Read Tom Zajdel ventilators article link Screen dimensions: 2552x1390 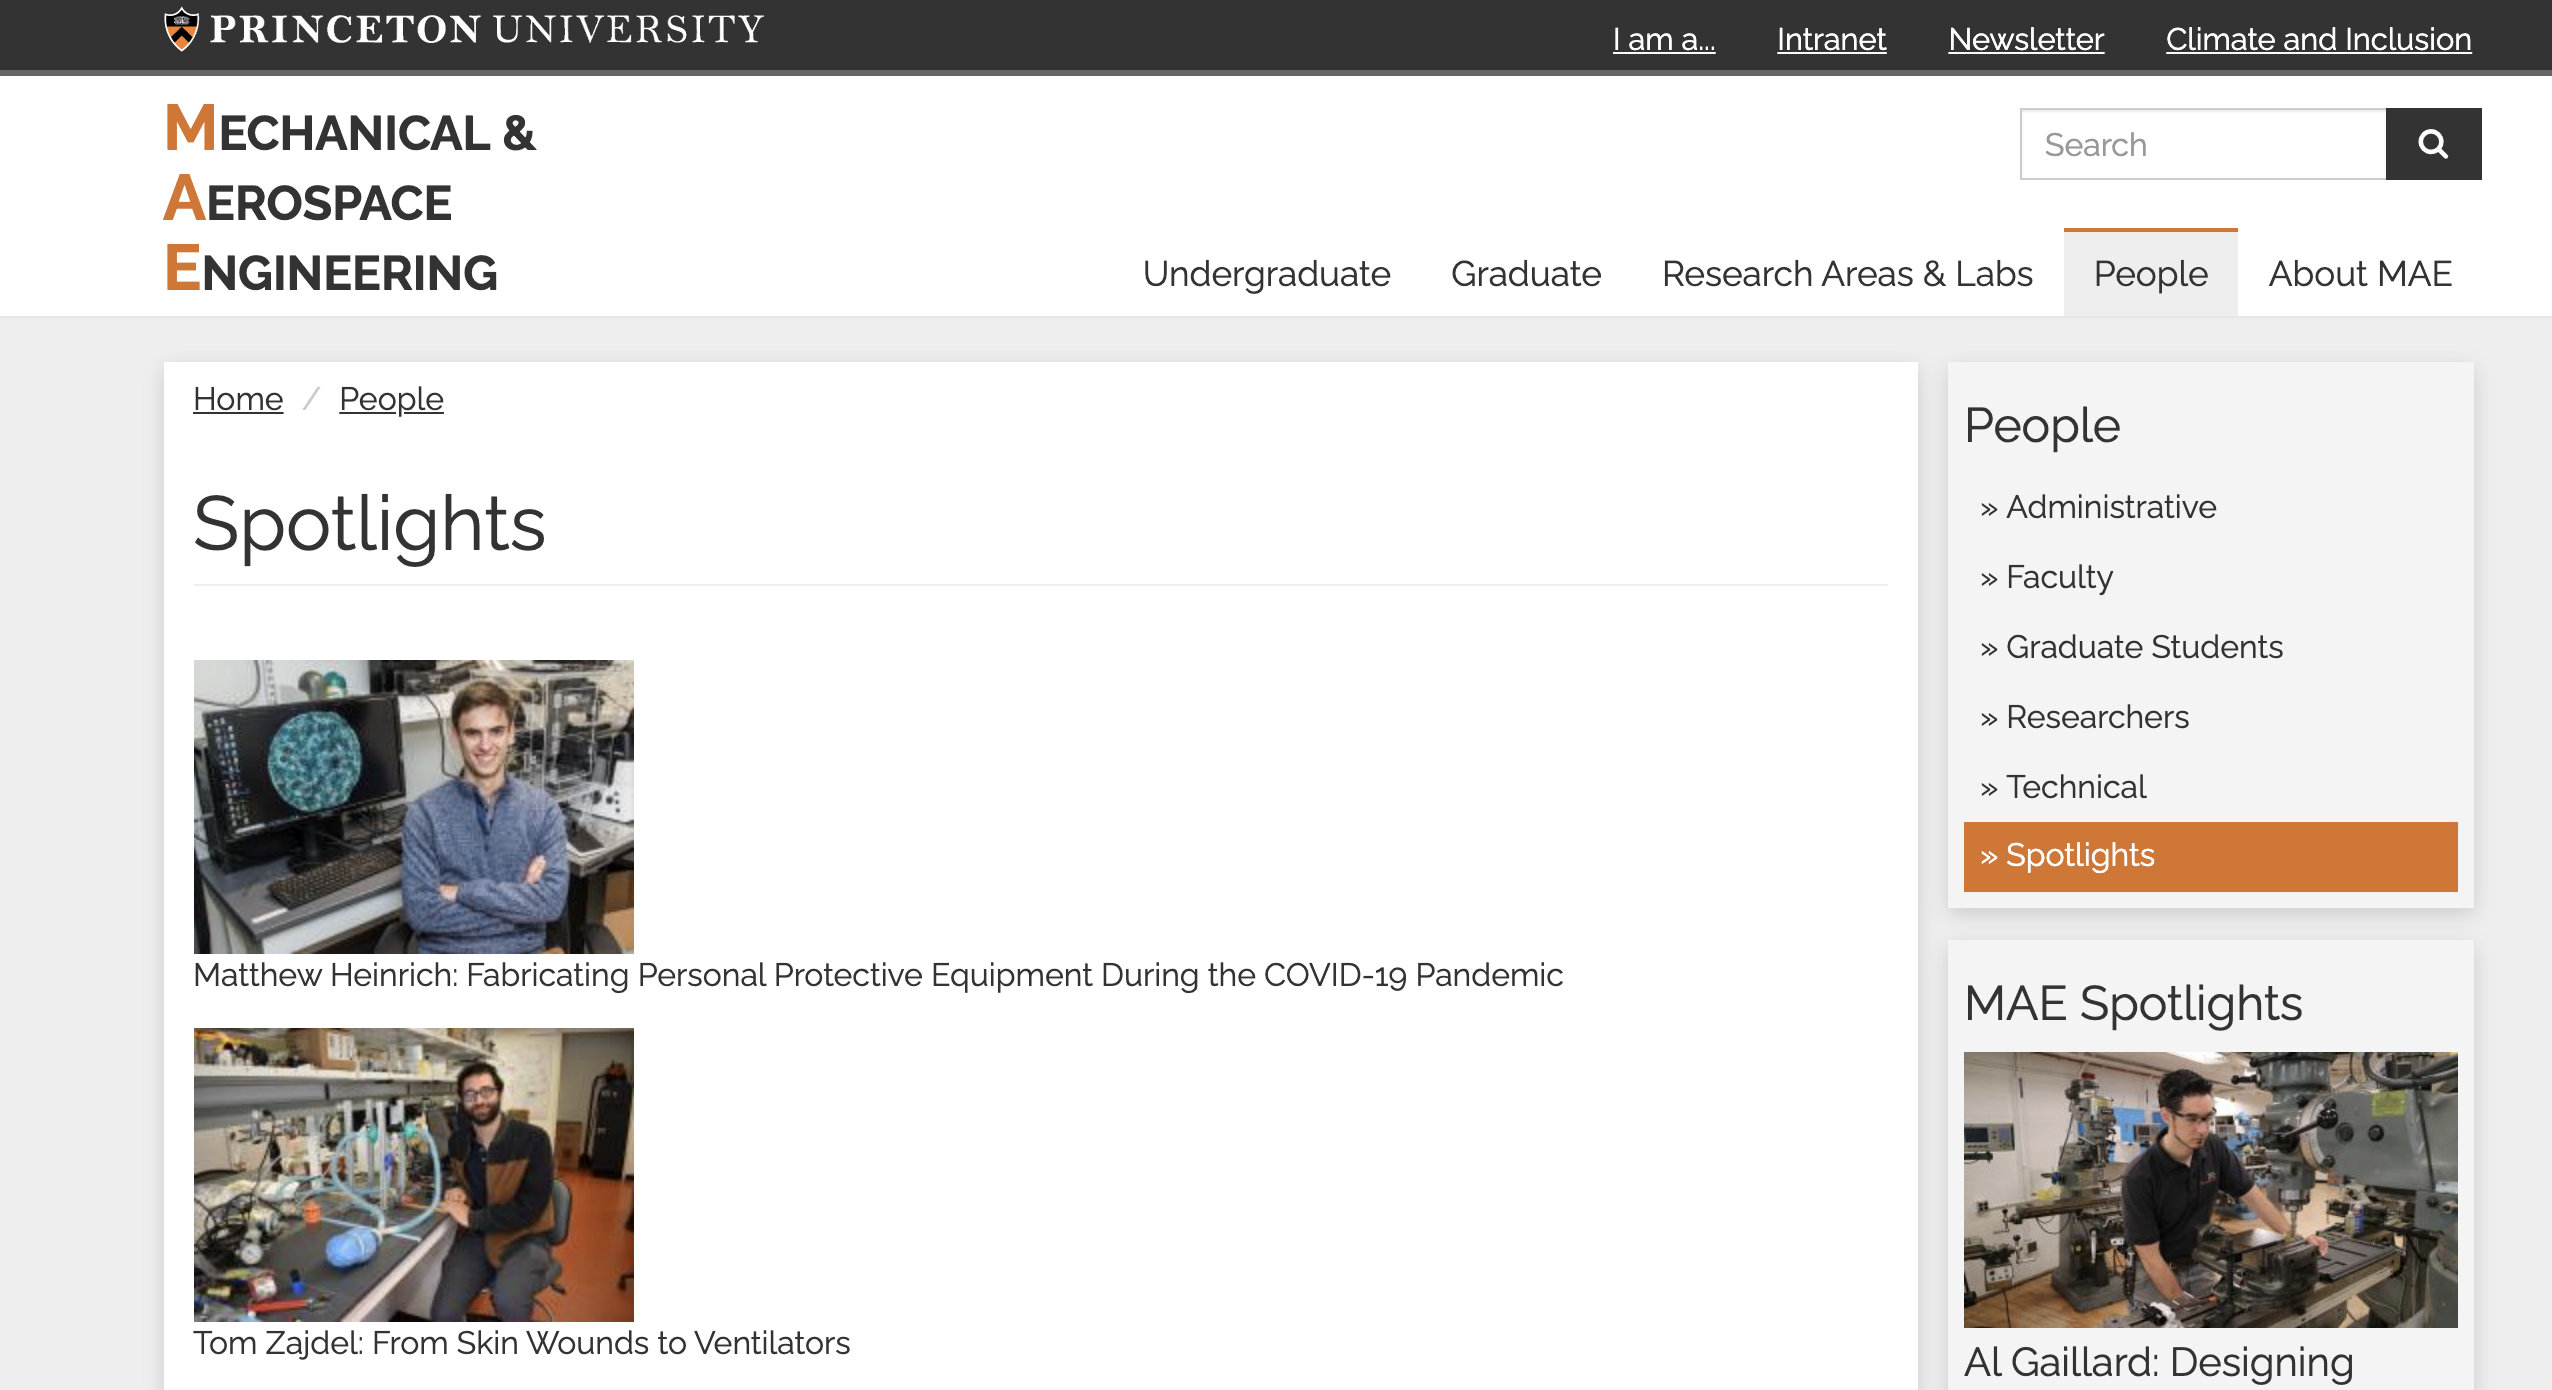click(521, 1343)
